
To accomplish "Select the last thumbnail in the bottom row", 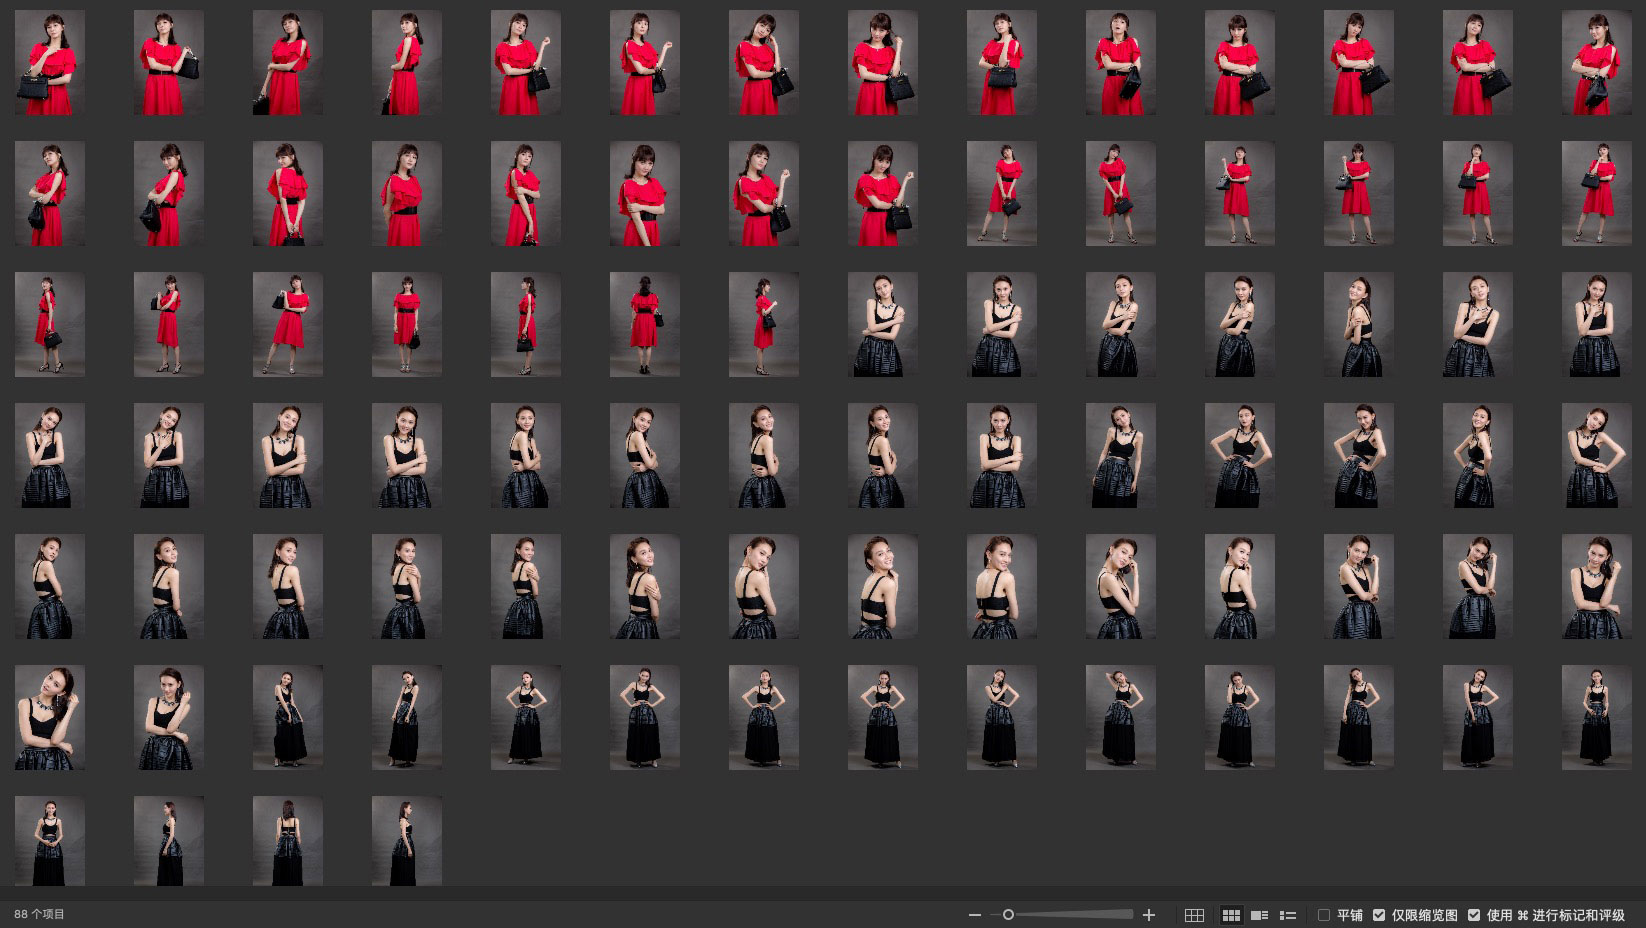I will (x=407, y=841).
